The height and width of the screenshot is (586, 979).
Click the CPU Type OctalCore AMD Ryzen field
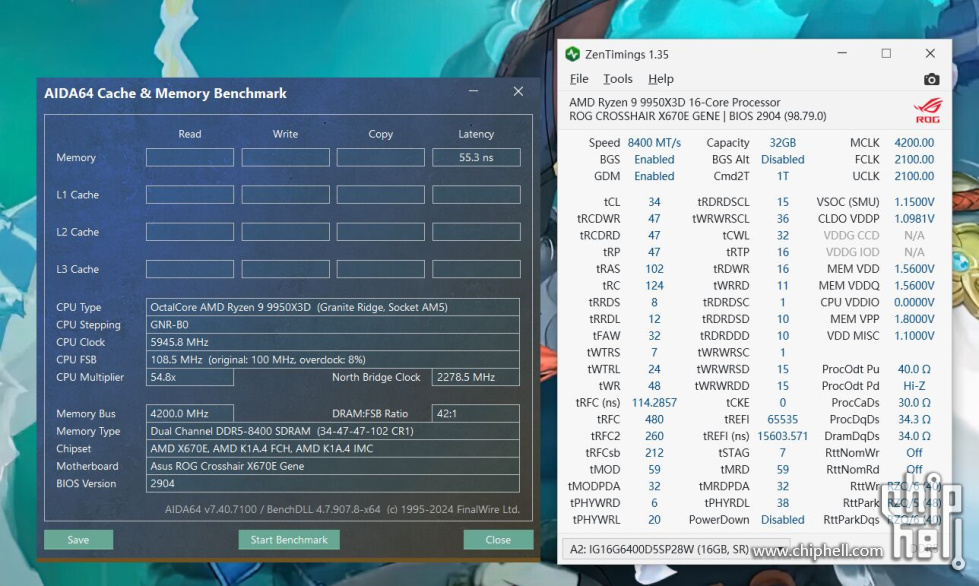point(333,307)
